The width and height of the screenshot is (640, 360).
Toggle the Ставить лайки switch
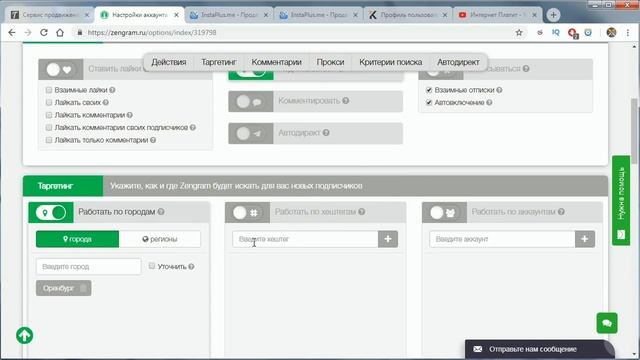click(60, 69)
